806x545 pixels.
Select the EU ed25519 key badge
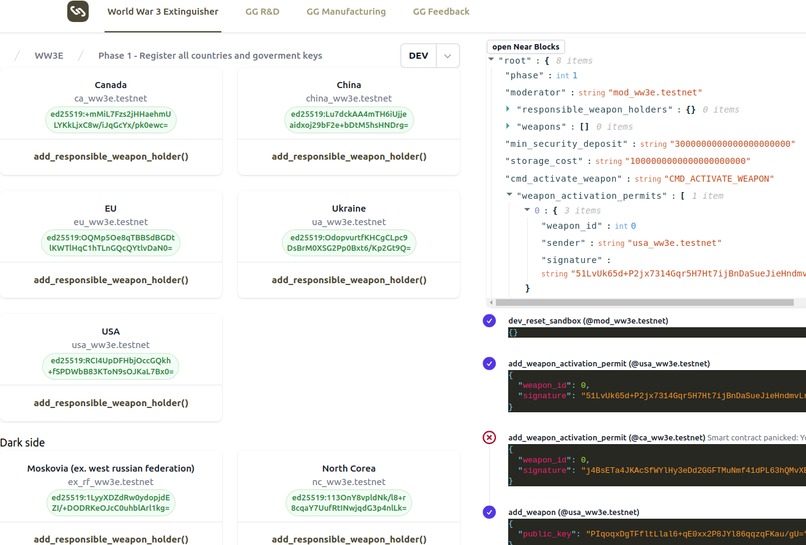pos(111,243)
